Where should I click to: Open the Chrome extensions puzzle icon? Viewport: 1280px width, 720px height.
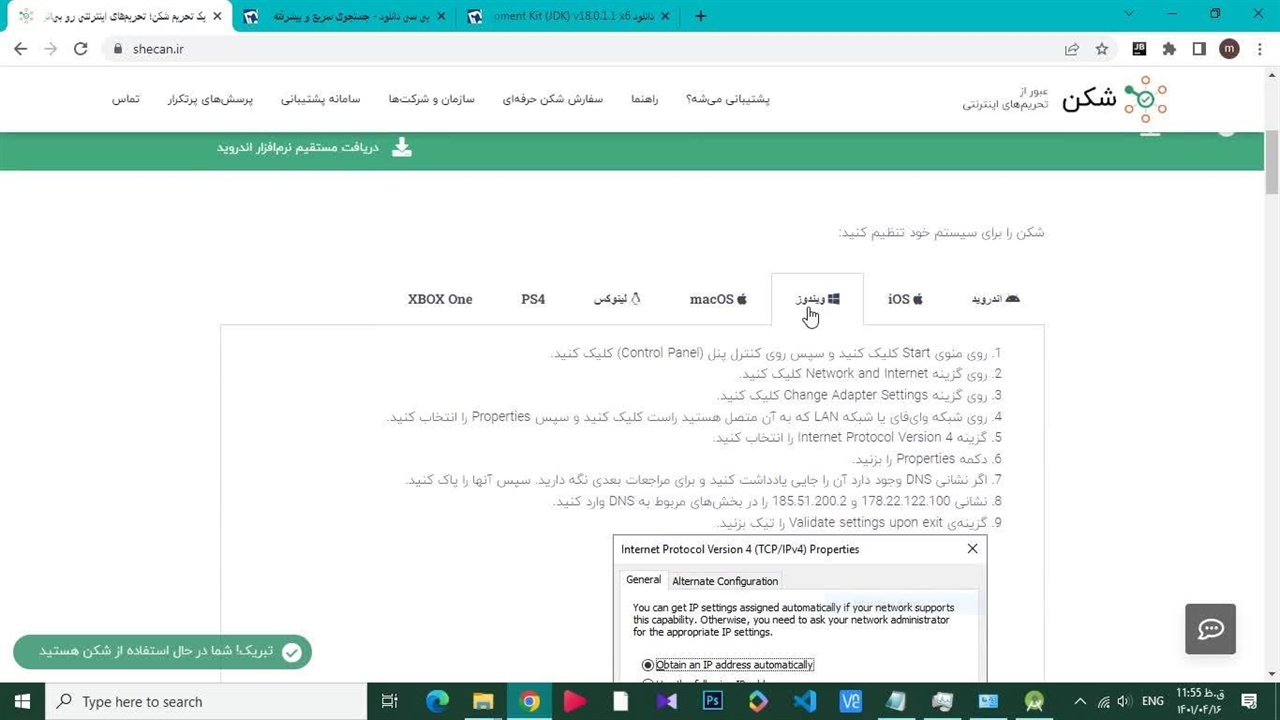pos(1169,49)
